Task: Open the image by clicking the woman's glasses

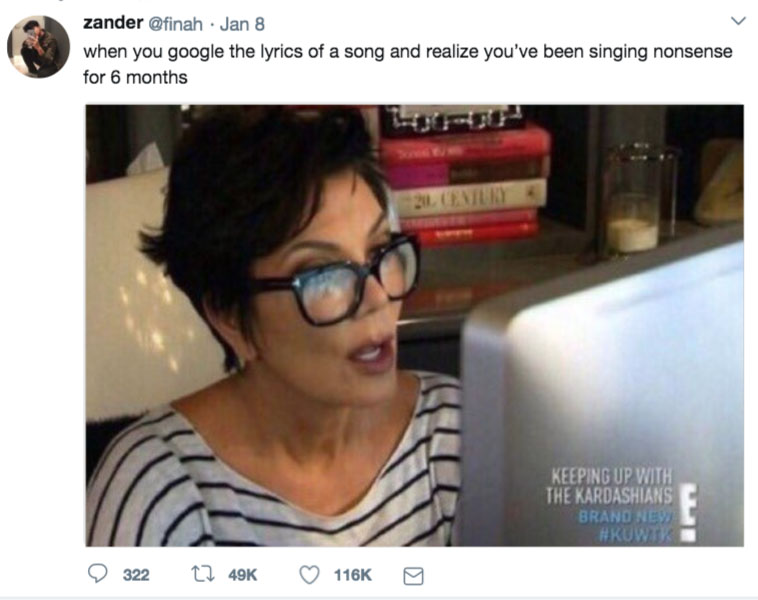Action: click(x=338, y=280)
